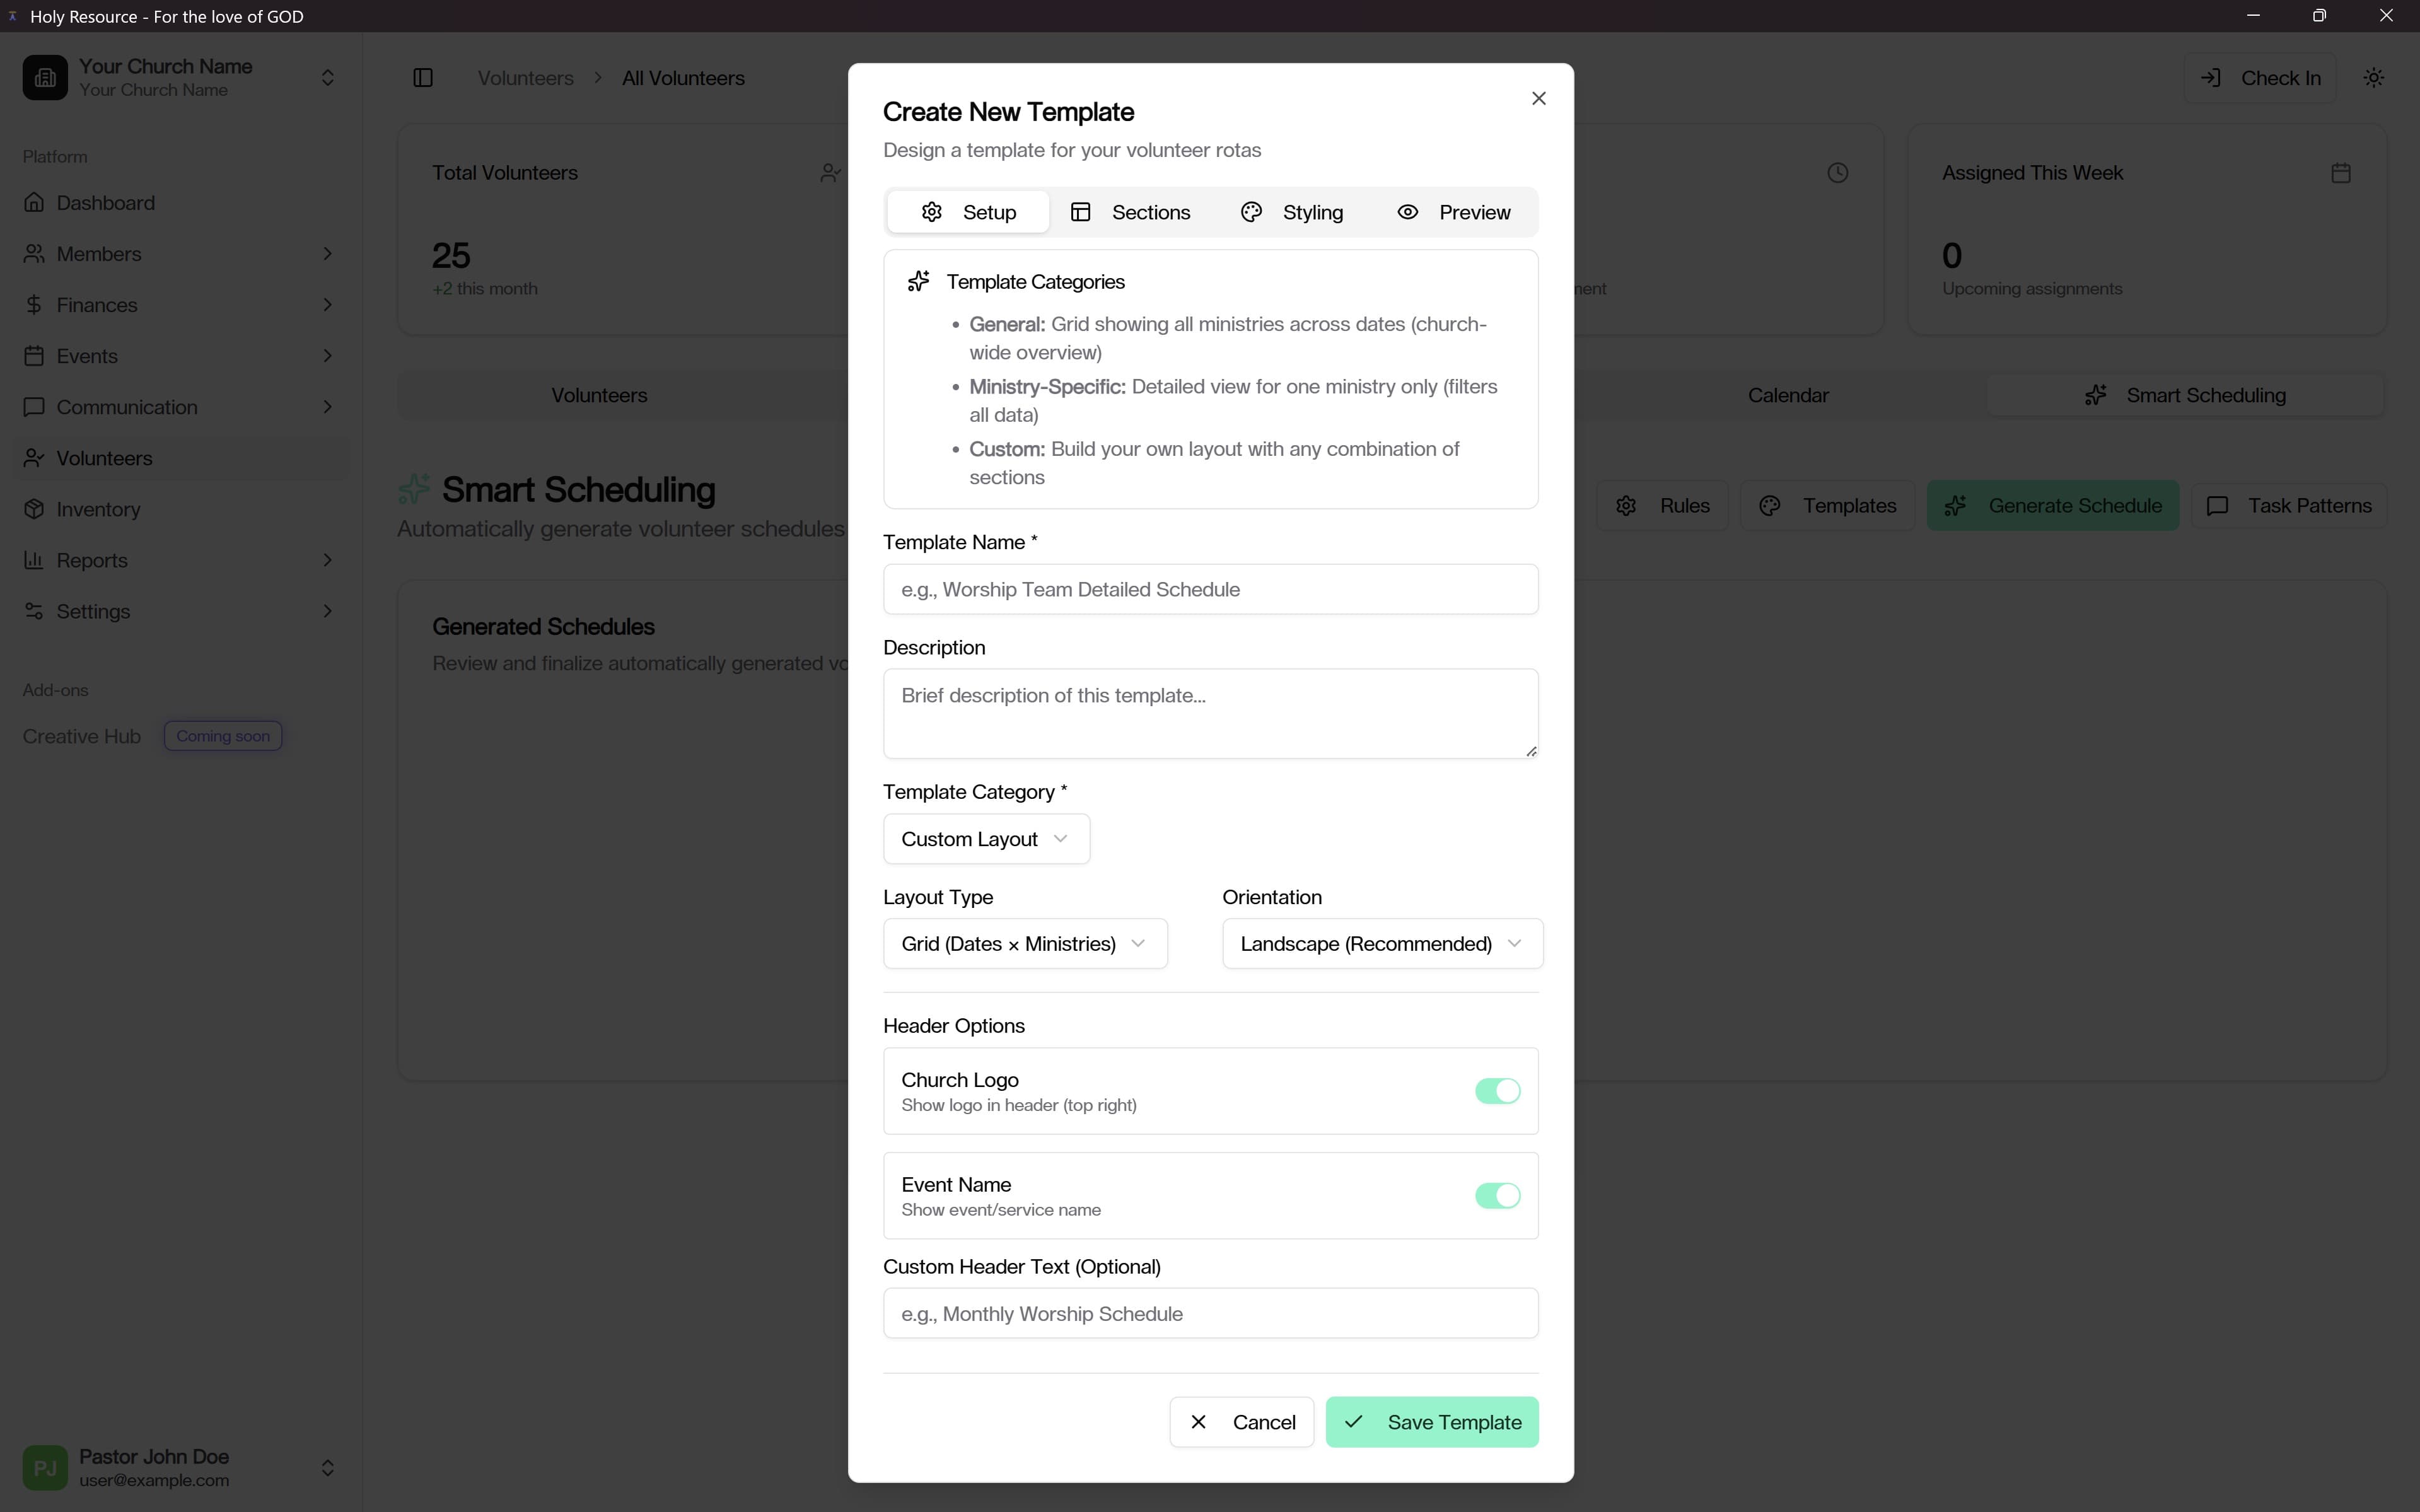The image size is (2420, 1512).
Task: Click the church building logo icon
Action: [45, 78]
